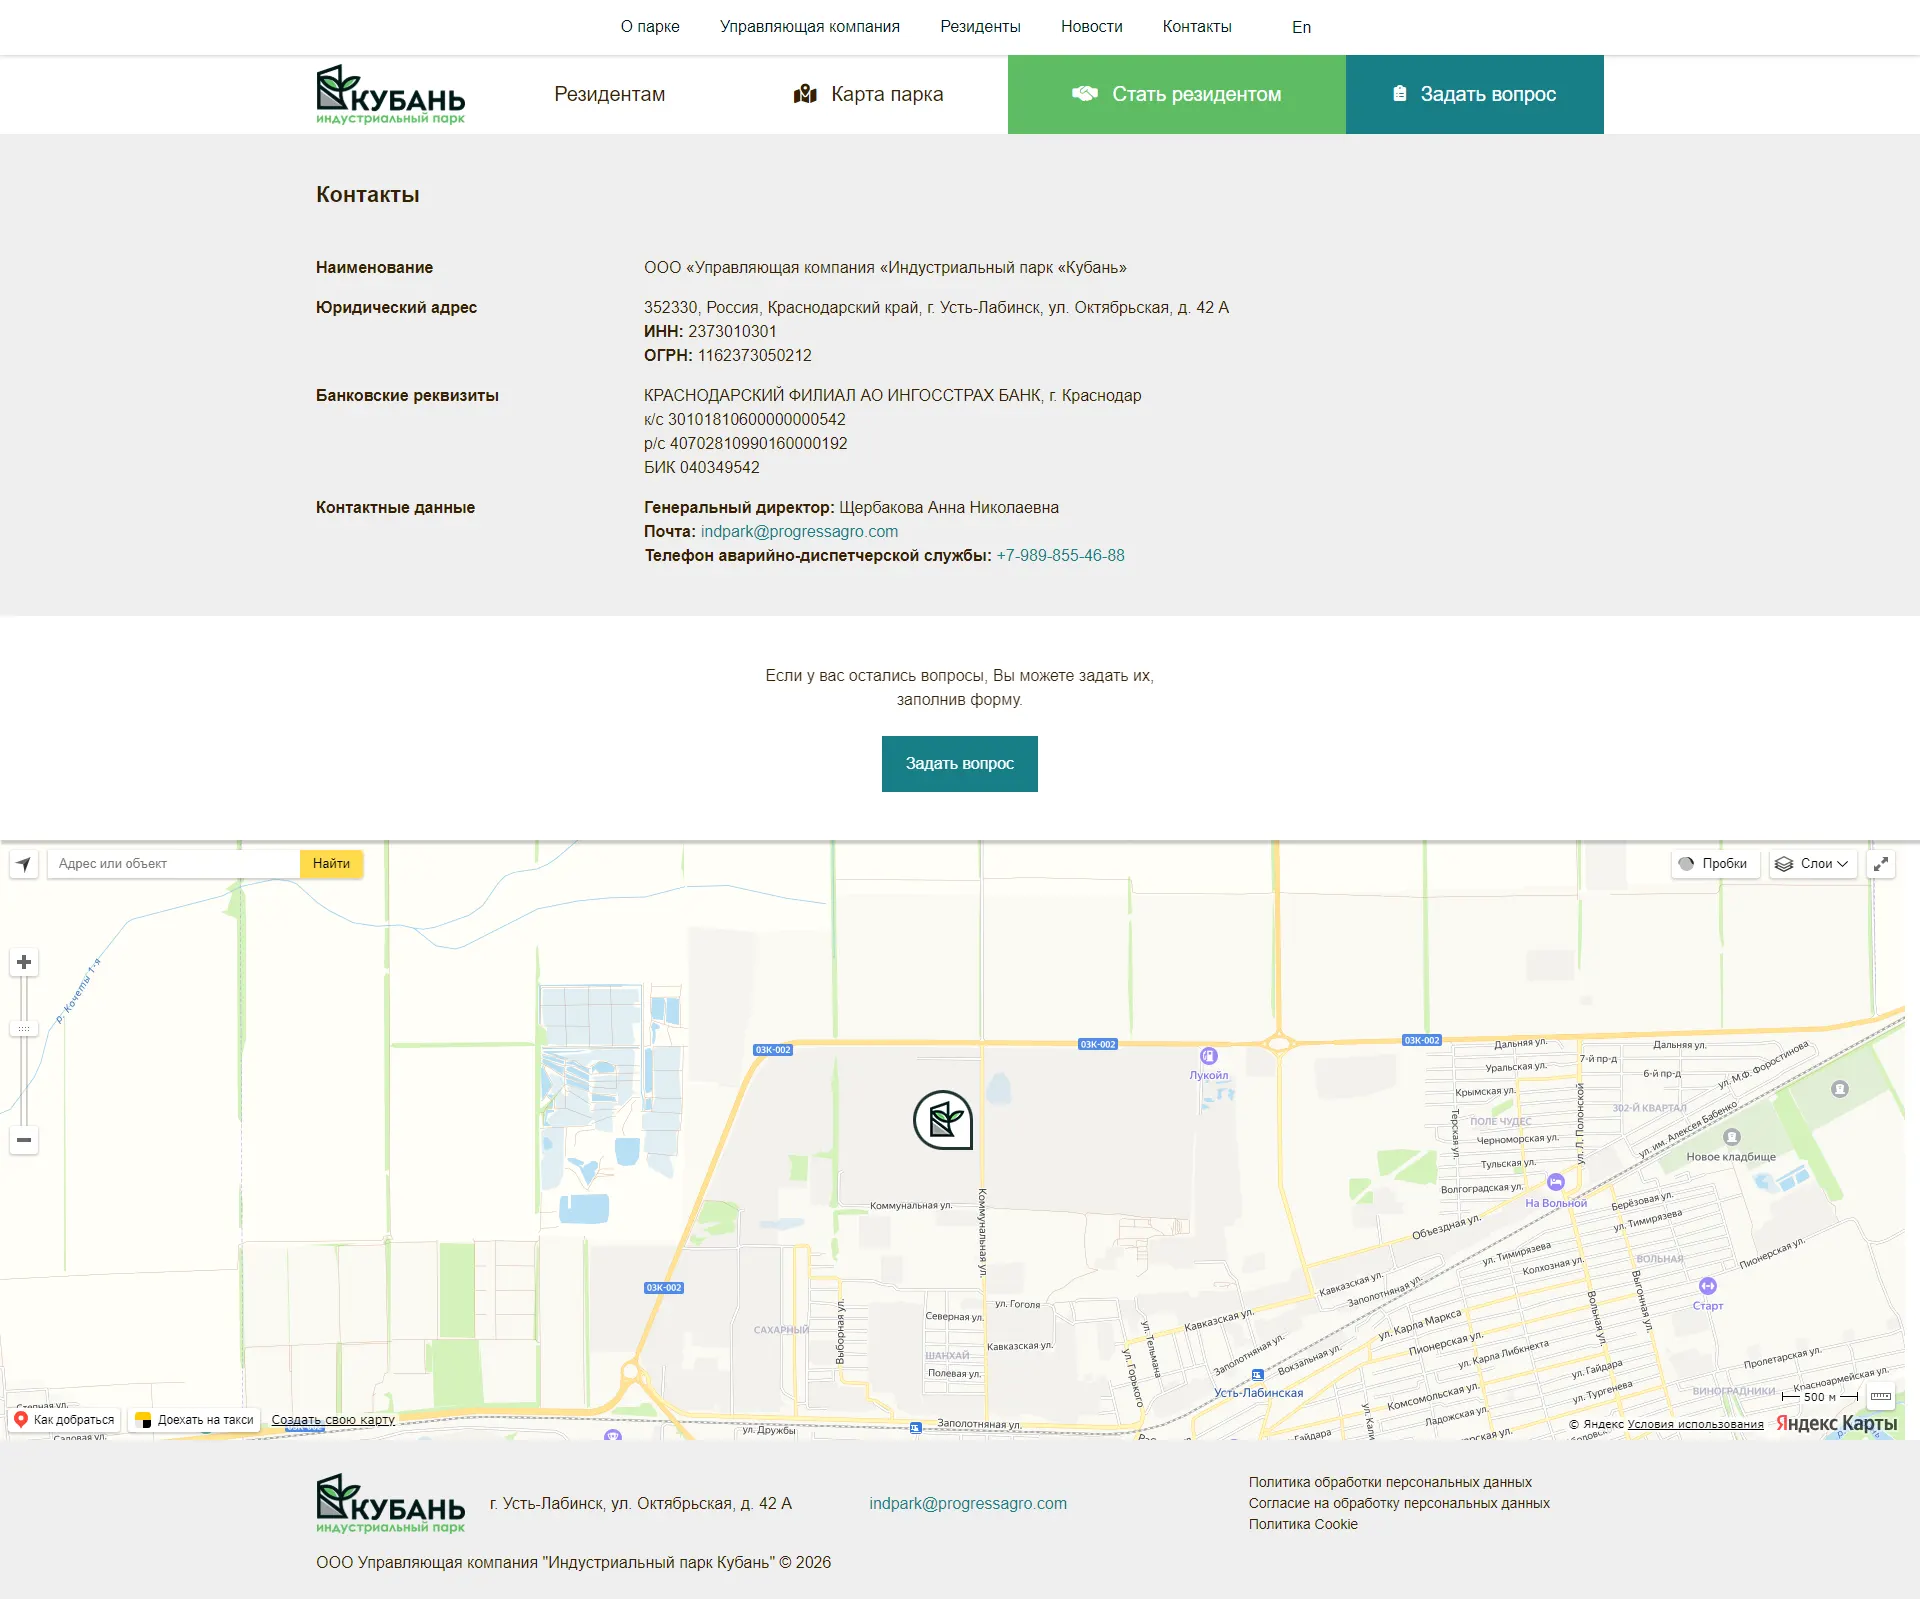1920x1599 pixels.
Task: Open the Резиденты top menu item
Action: point(980,27)
